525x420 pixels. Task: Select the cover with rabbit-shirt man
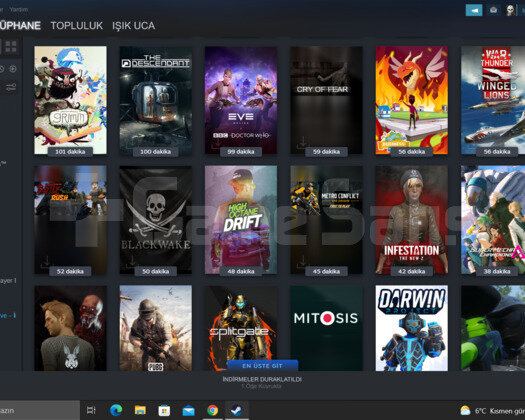[70, 328]
